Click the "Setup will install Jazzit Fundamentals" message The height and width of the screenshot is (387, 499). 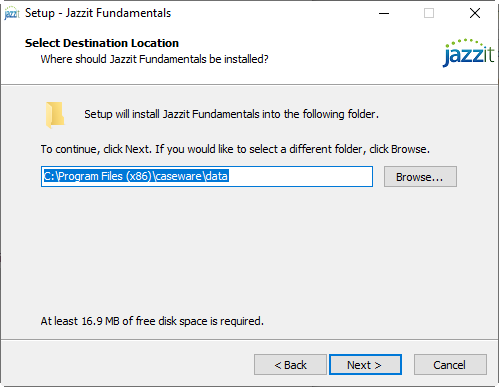click(x=231, y=114)
